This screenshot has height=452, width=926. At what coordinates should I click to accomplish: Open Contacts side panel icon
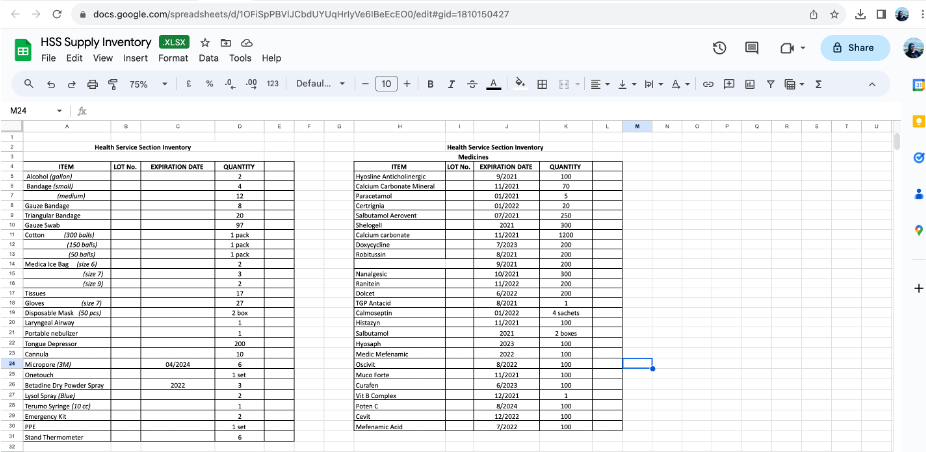pyautogui.click(x=918, y=194)
